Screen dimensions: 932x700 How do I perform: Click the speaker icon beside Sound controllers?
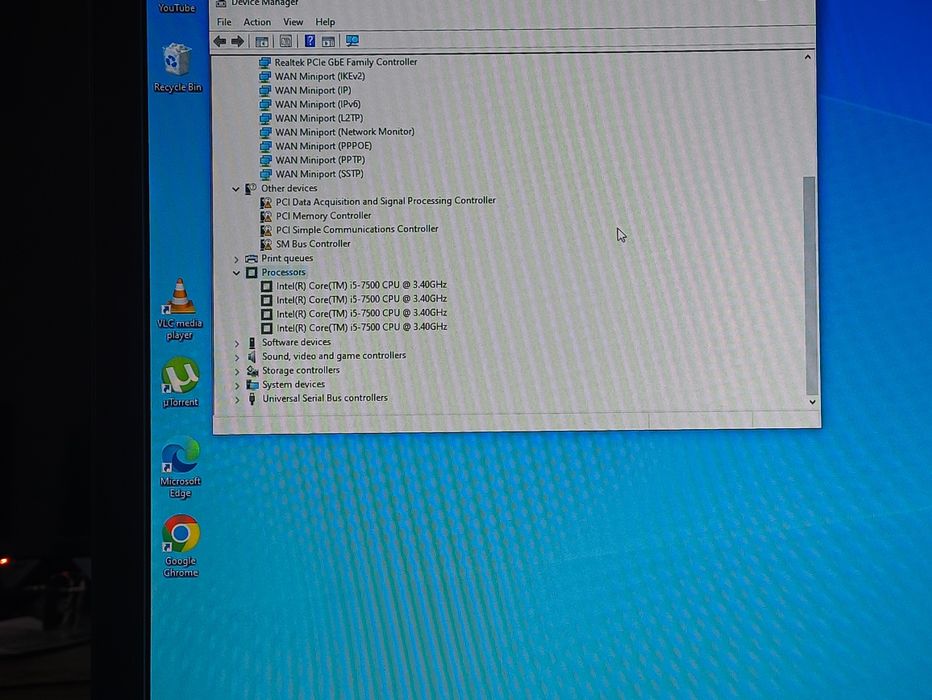click(252, 357)
